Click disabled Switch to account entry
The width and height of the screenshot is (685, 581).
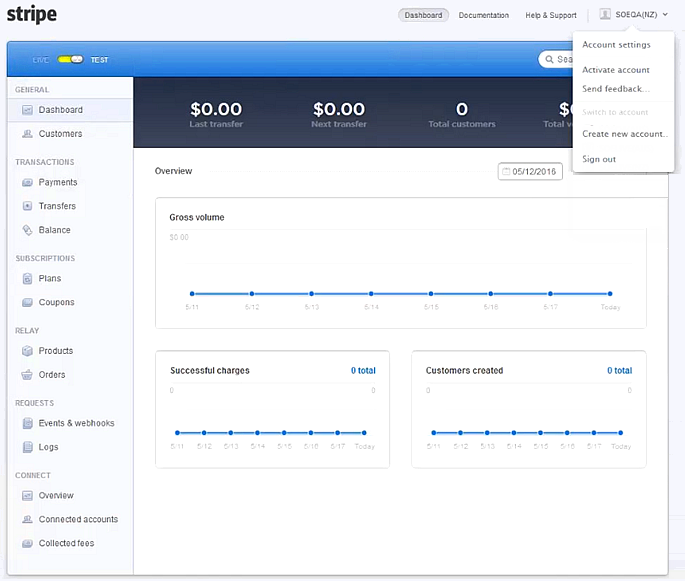pyautogui.click(x=615, y=112)
